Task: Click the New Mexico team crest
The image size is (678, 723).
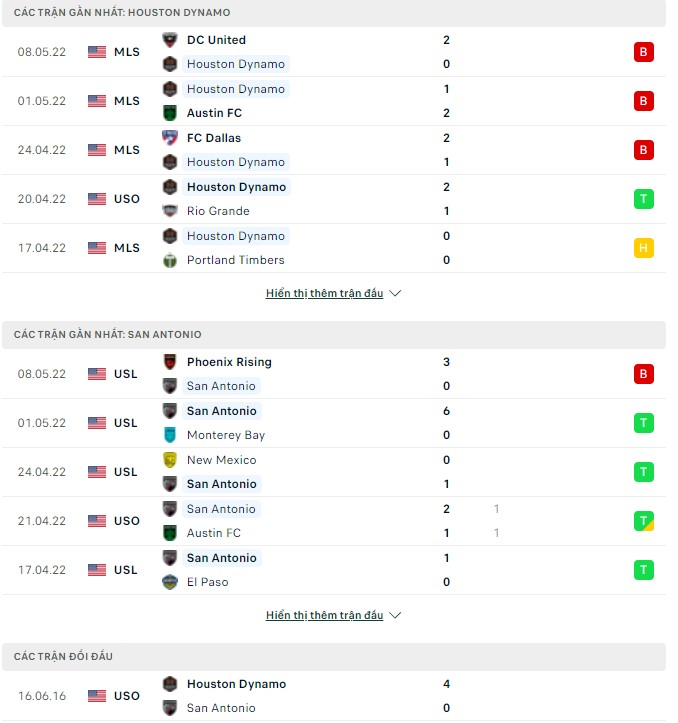Action: (x=170, y=460)
